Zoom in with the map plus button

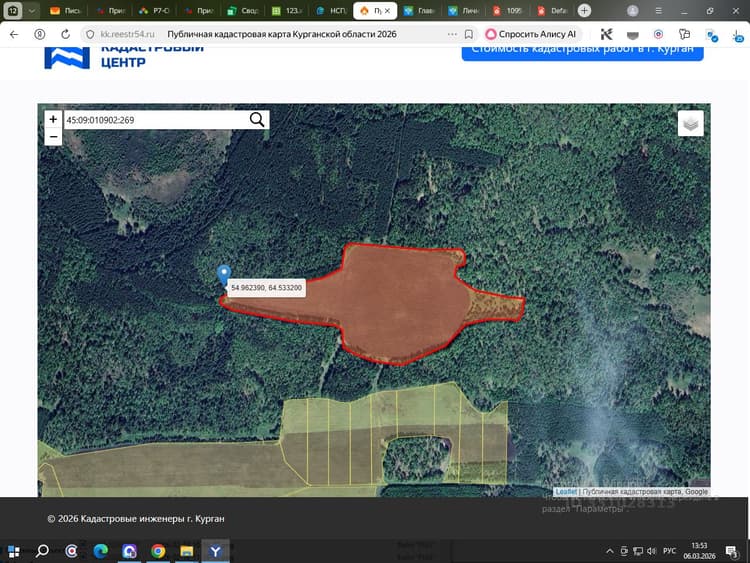click(53, 119)
